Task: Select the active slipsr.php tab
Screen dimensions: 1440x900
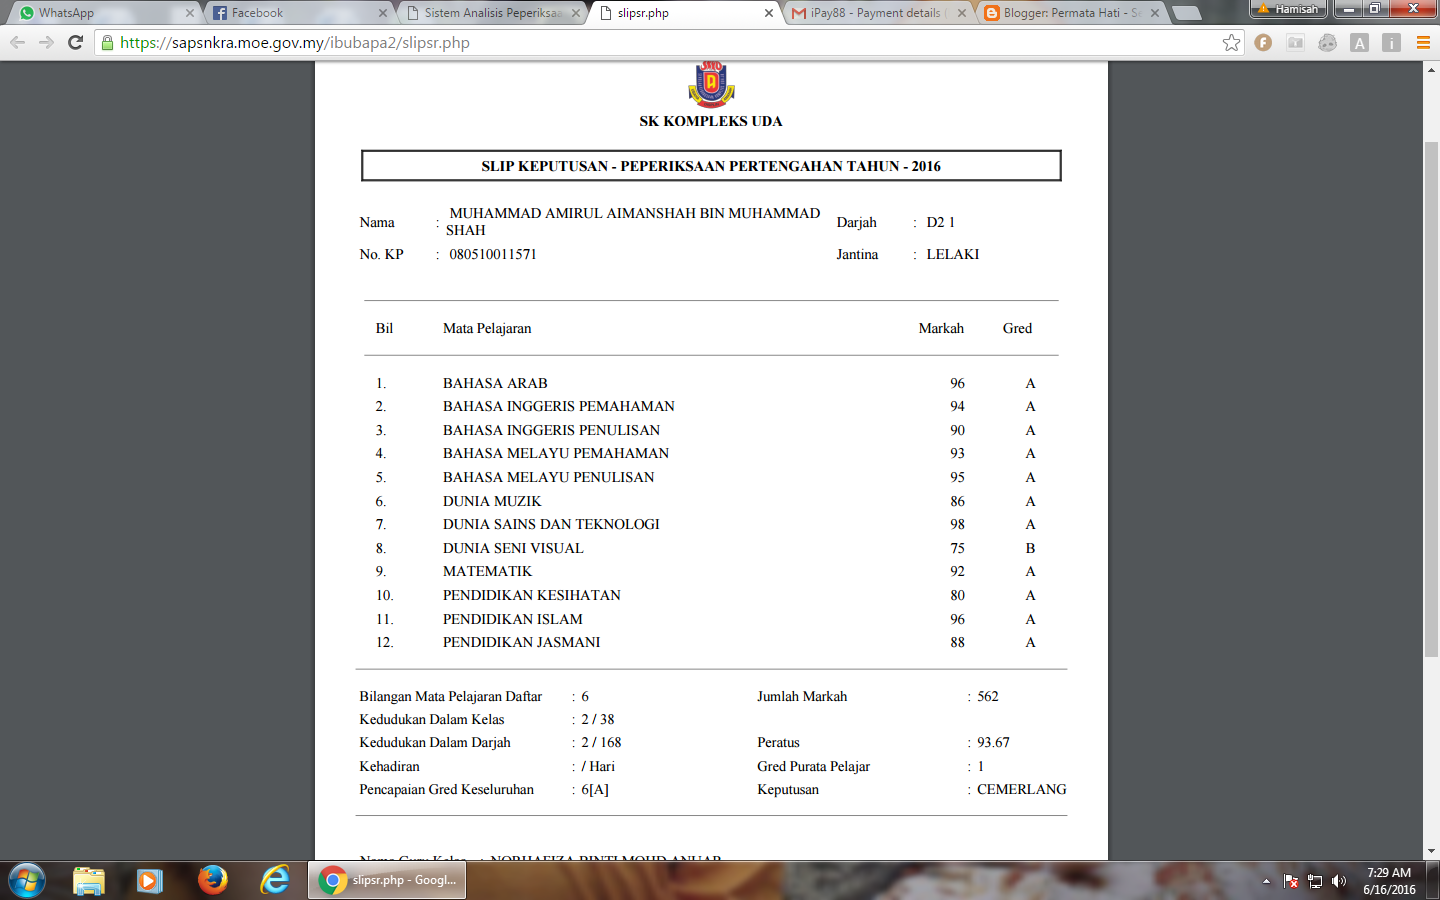Action: (683, 13)
